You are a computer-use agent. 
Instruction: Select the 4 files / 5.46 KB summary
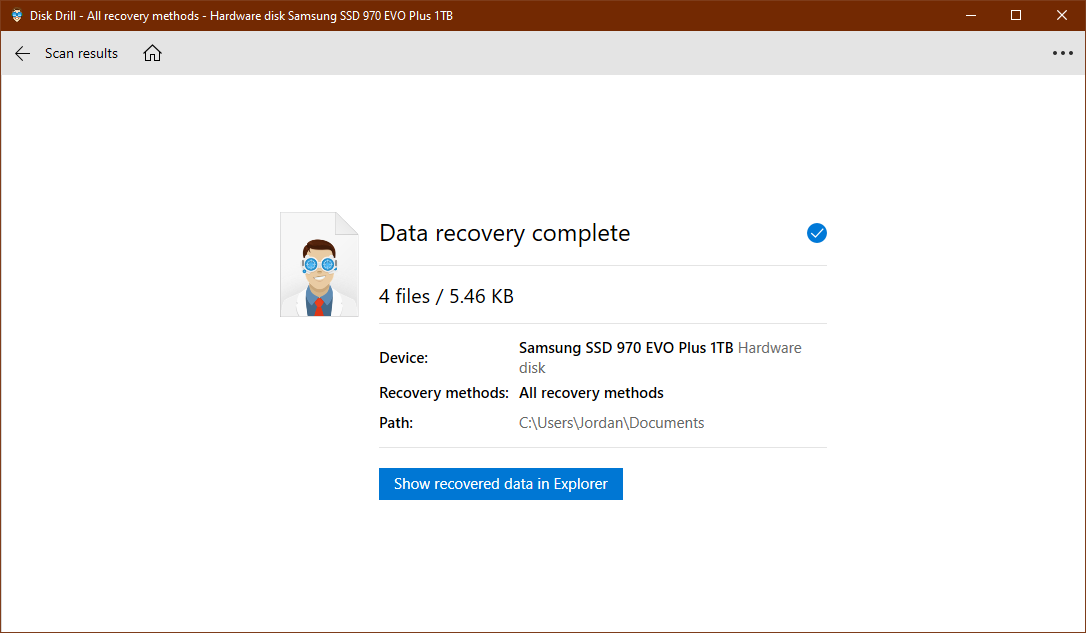point(445,295)
